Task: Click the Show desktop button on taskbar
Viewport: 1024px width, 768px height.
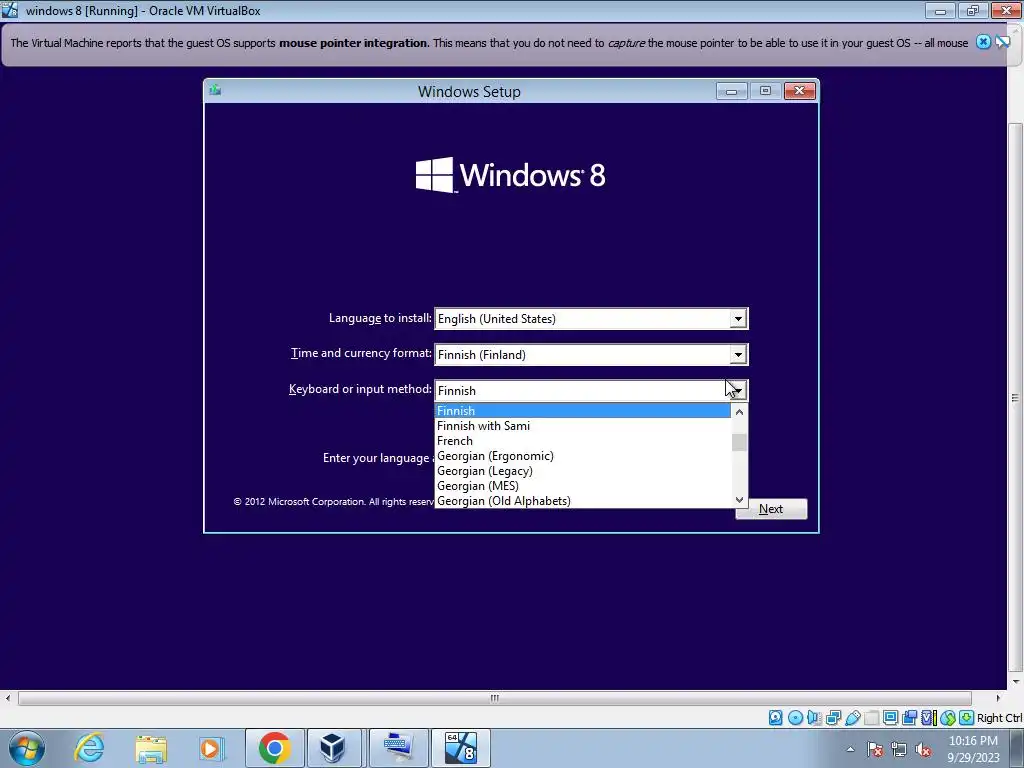Action: pos(1019,748)
